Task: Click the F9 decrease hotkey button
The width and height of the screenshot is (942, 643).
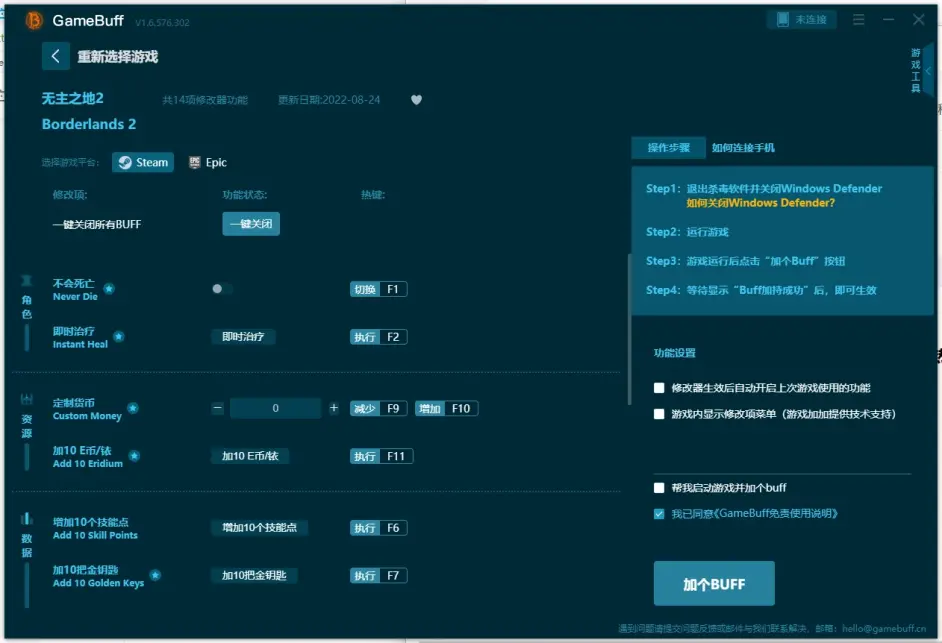Action: 378,409
